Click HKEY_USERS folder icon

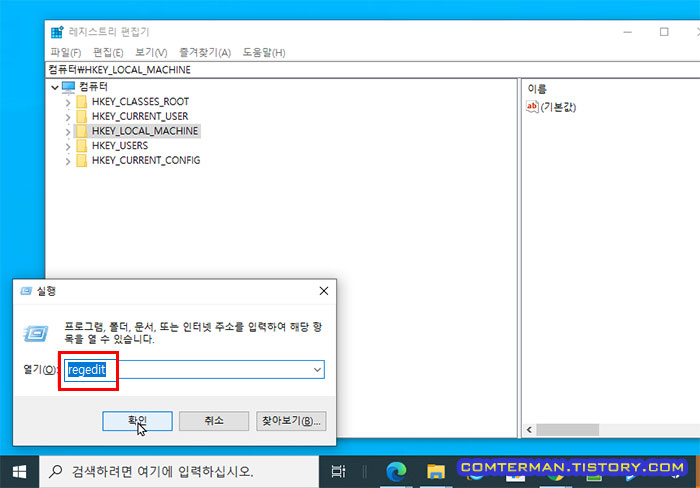point(81,146)
